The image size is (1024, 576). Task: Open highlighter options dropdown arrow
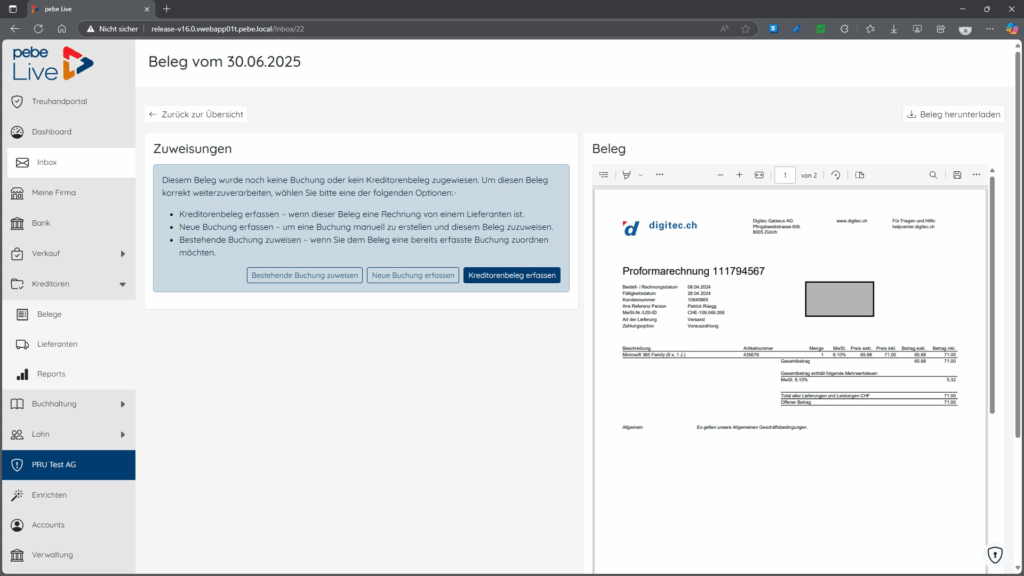tap(641, 175)
